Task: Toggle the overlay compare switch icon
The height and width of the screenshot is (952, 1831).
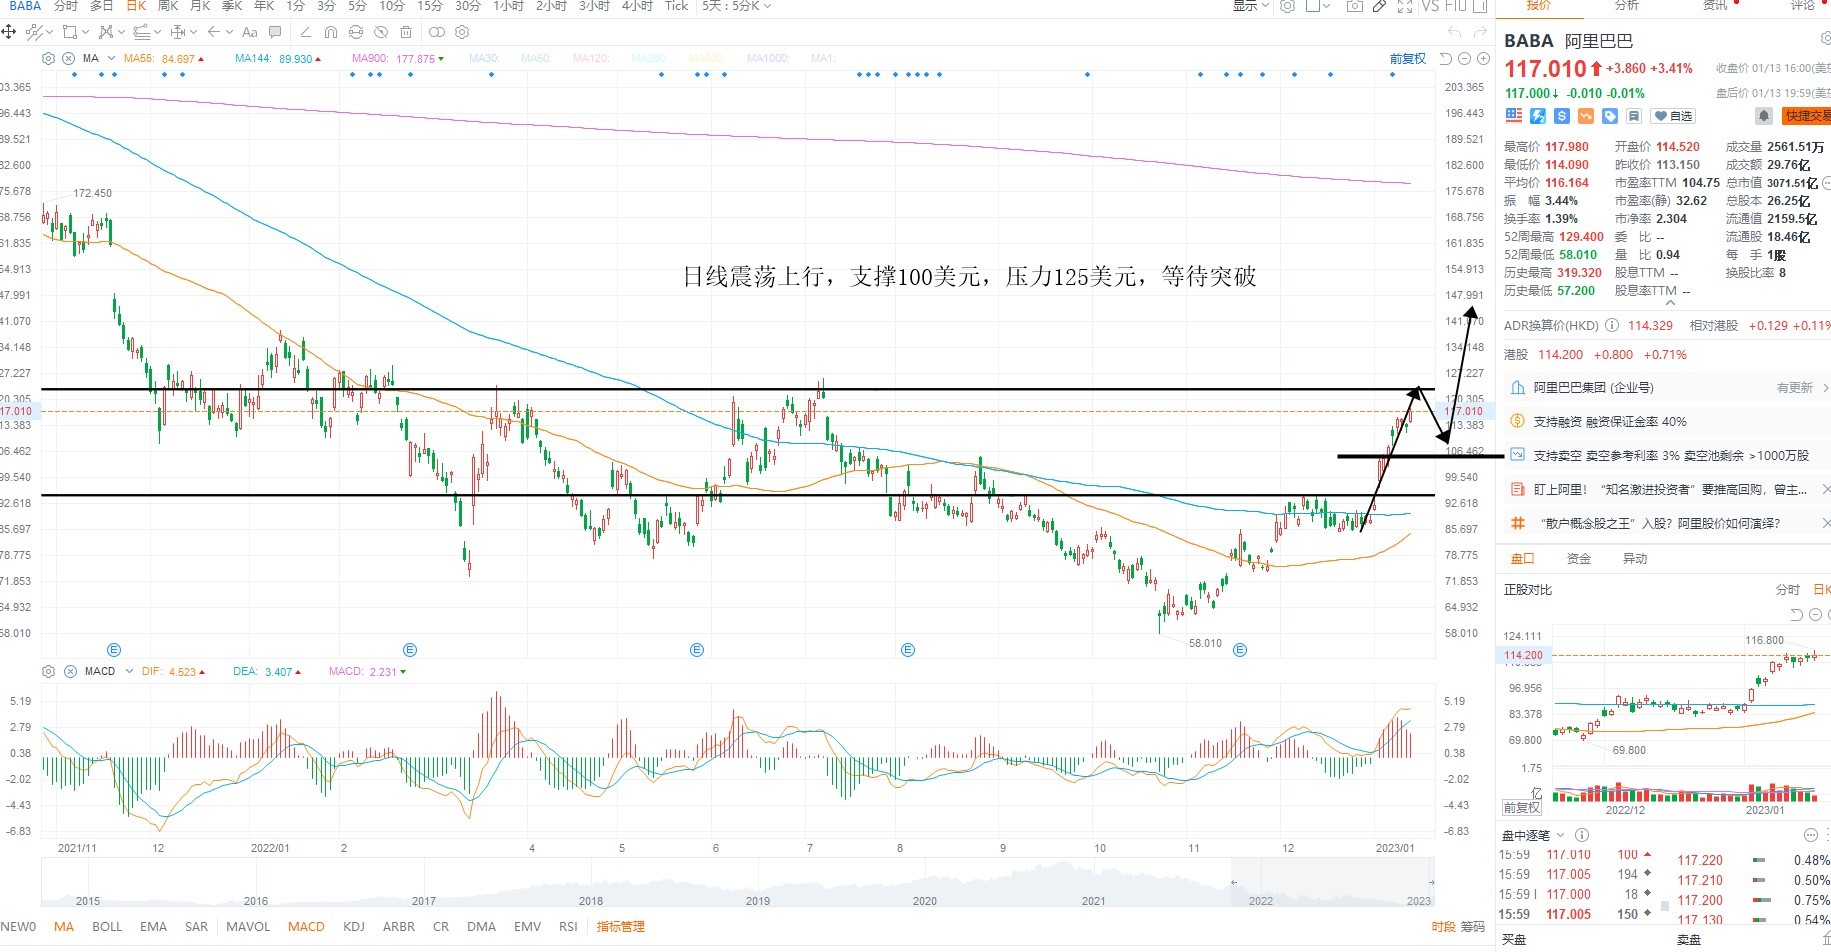Action: pyautogui.click(x=437, y=32)
